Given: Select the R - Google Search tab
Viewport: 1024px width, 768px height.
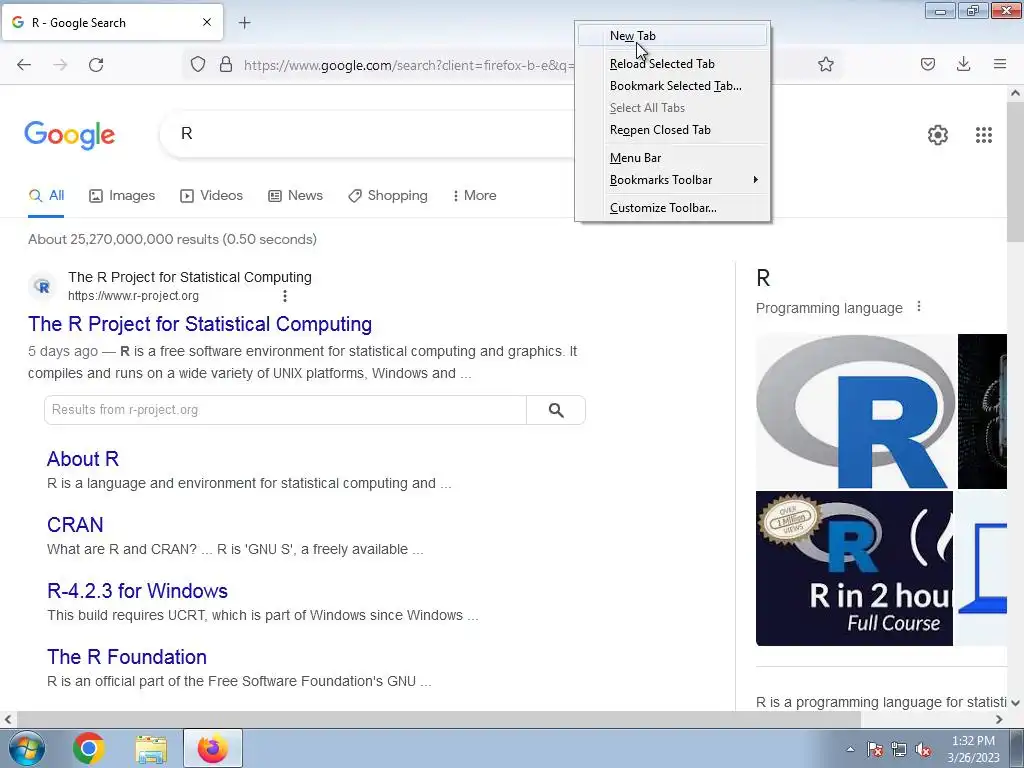Looking at the screenshot, I should tap(112, 22).
